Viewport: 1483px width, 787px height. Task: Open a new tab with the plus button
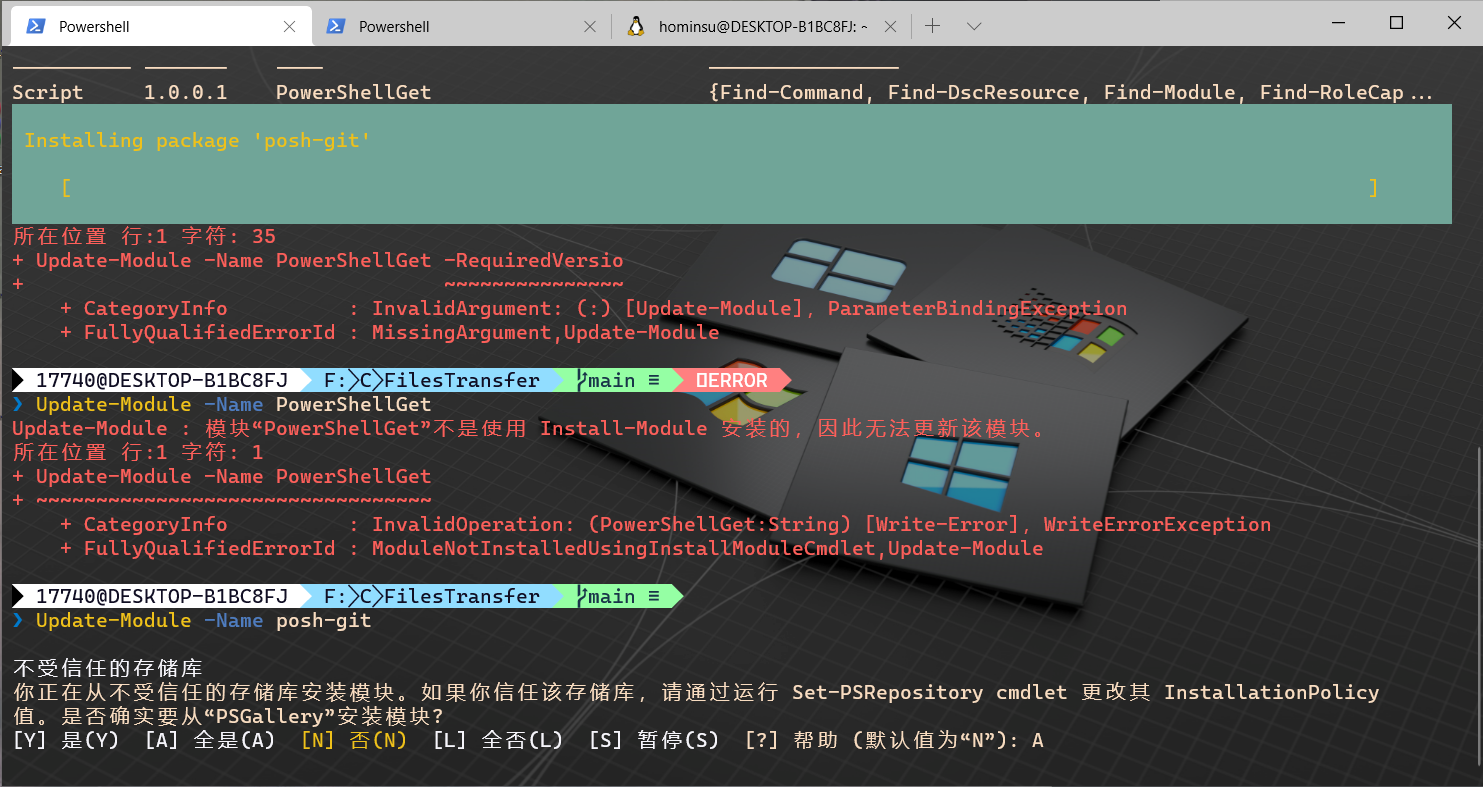(x=933, y=26)
